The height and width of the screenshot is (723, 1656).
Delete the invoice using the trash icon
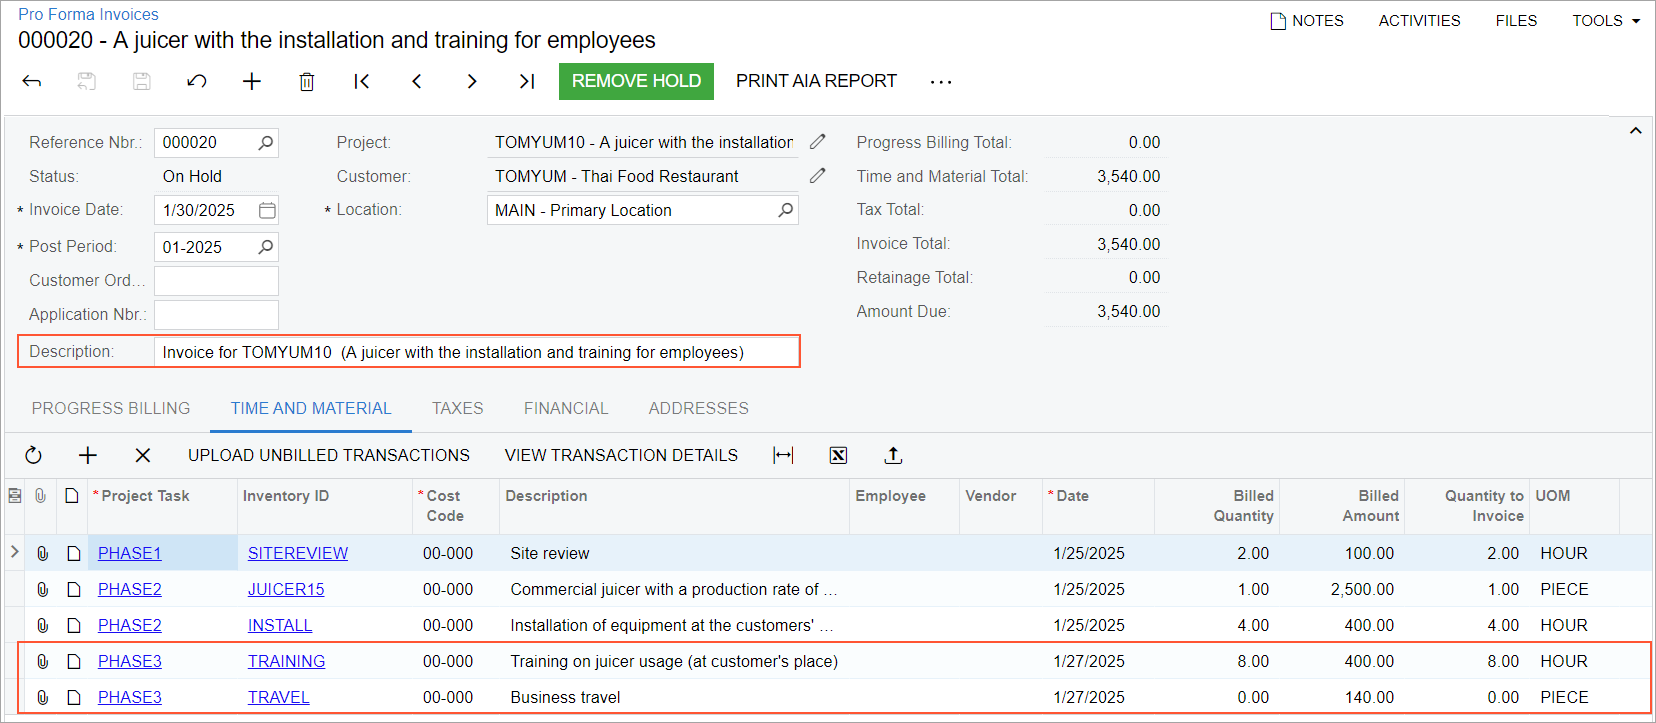(x=307, y=81)
